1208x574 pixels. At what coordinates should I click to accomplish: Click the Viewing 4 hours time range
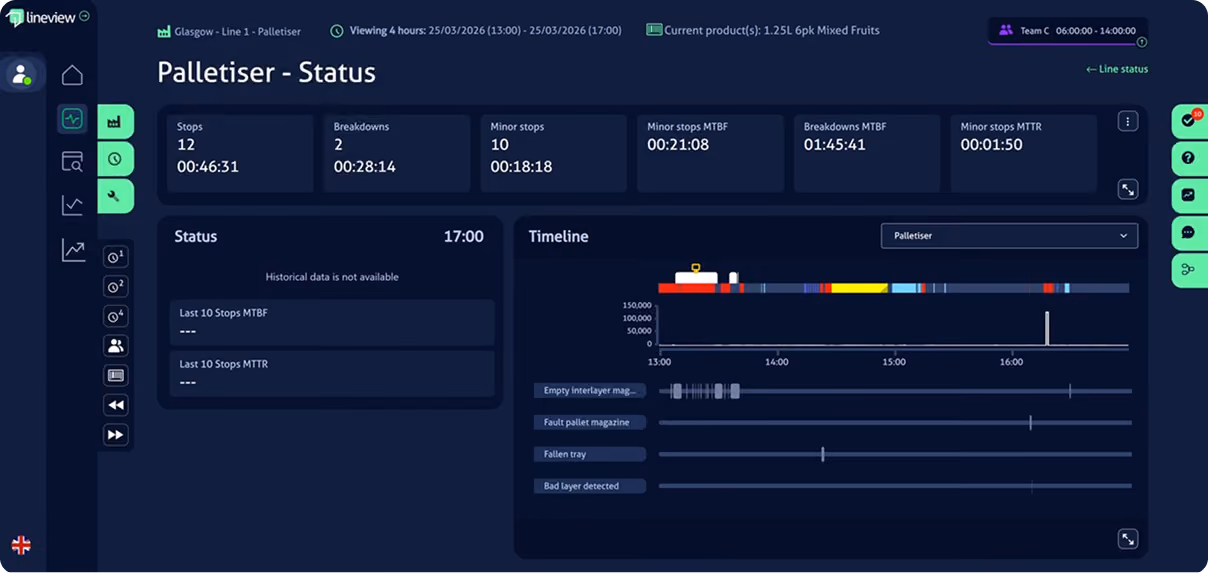point(475,31)
